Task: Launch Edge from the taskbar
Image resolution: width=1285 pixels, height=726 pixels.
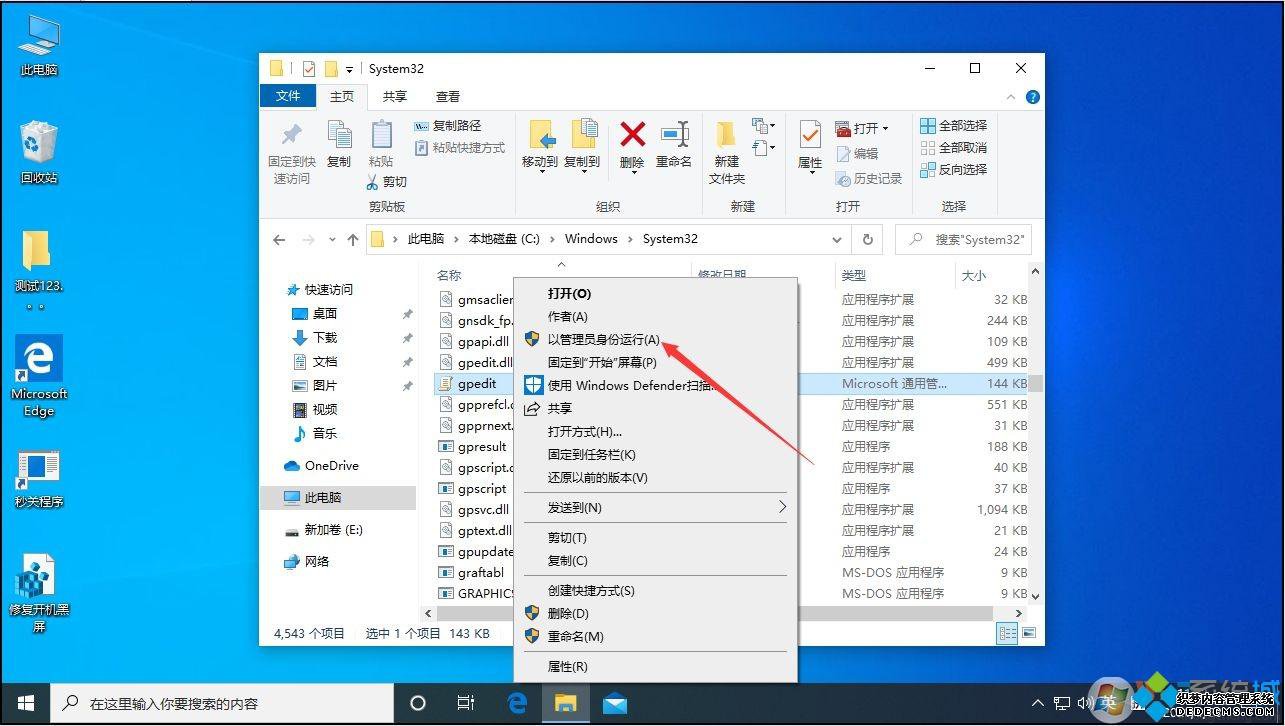Action: 517,703
